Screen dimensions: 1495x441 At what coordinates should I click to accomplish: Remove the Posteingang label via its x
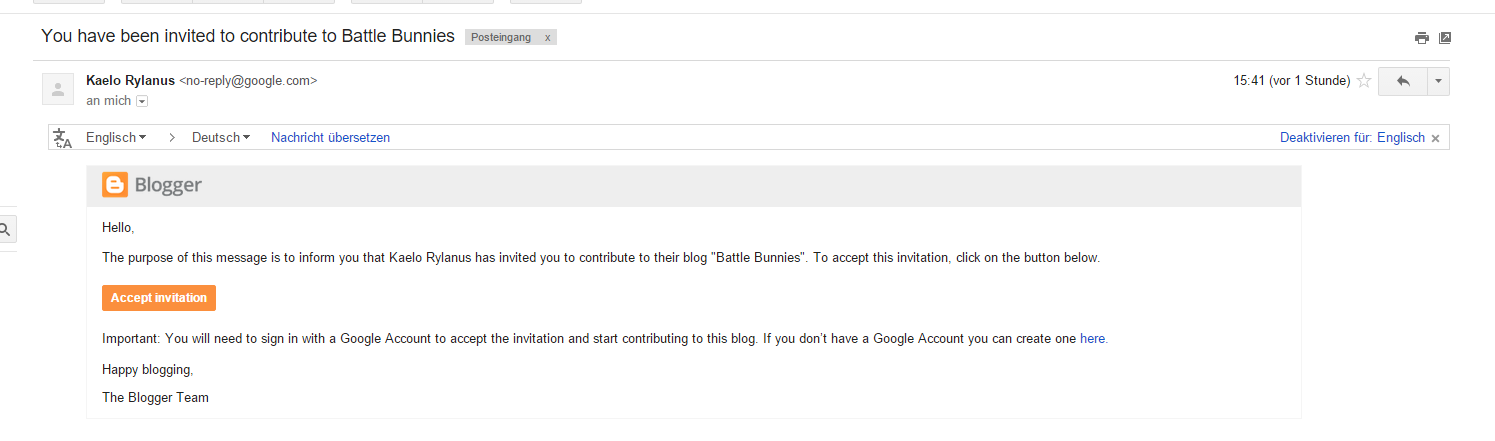coord(547,37)
